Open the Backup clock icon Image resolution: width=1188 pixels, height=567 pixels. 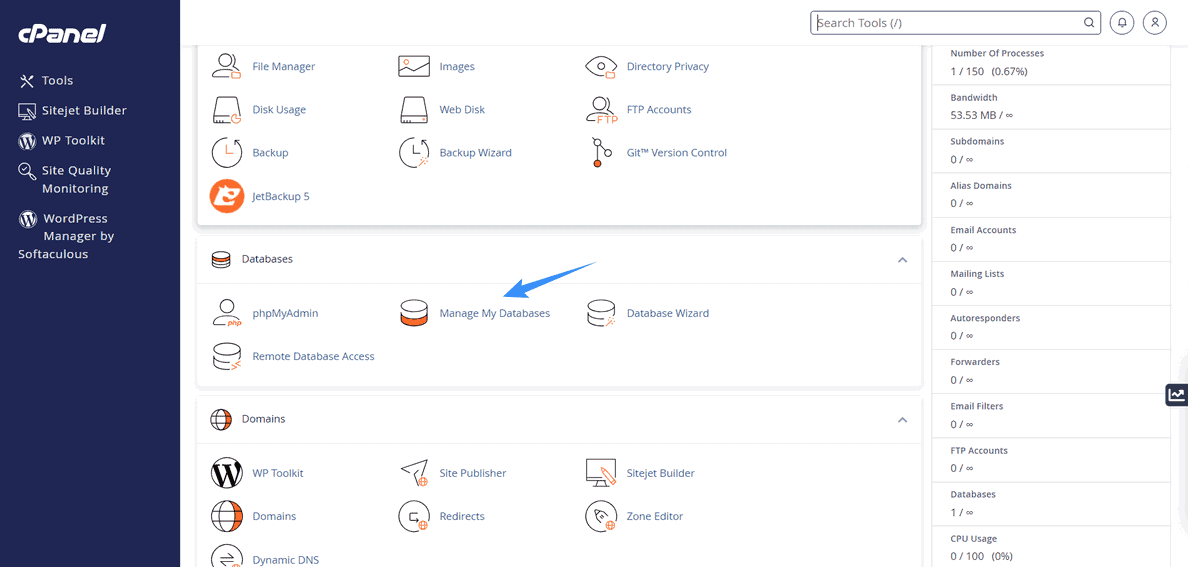(x=227, y=152)
